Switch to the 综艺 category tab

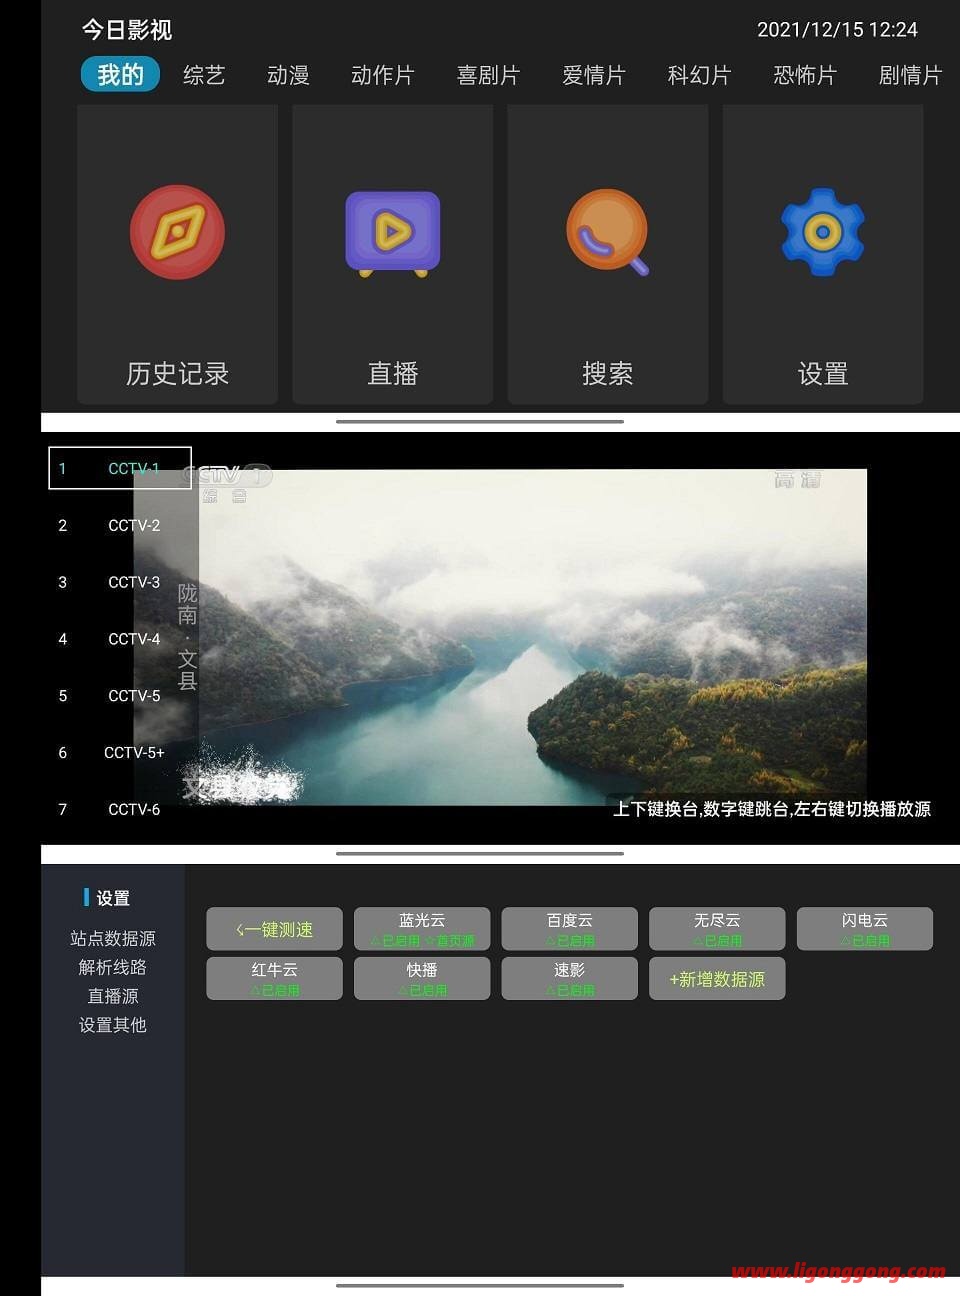click(x=204, y=75)
